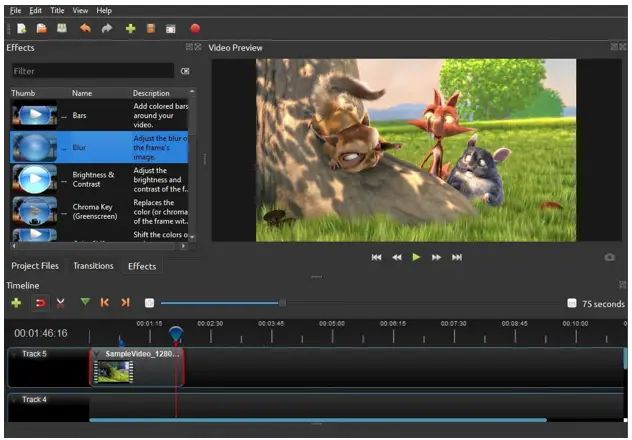The height and width of the screenshot is (440, 632).
Task: Sort effects by the Description column
Action: coord(159,93)
